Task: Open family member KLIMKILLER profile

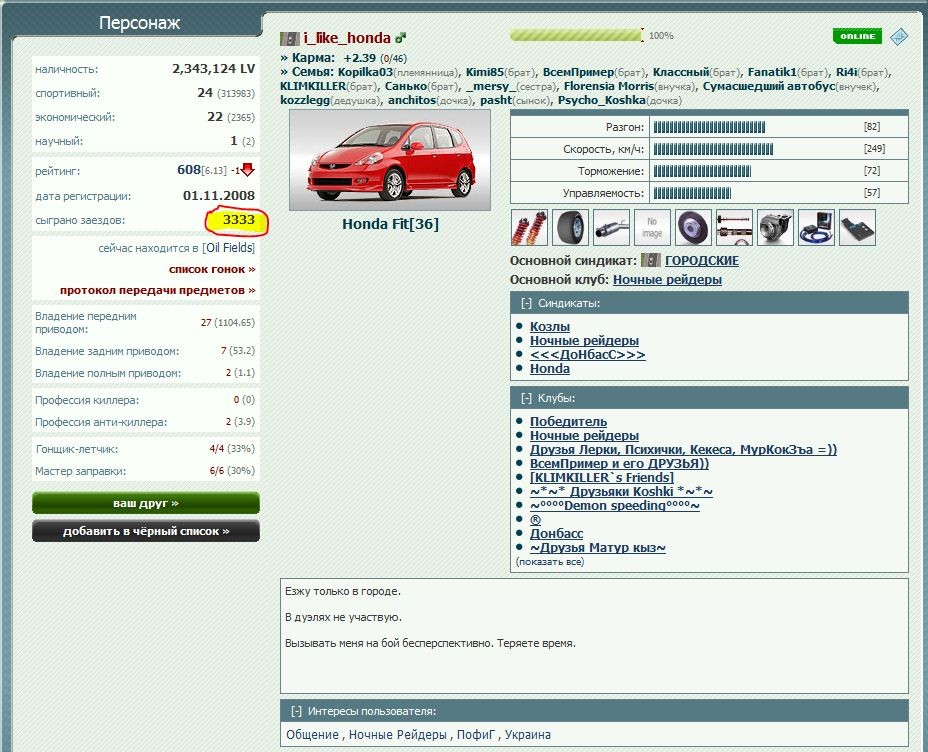Action: click(x=312, y=86)
